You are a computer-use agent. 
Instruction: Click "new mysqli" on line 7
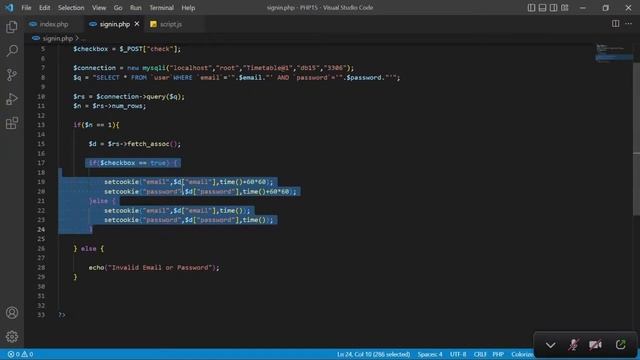tap(146, 68)
